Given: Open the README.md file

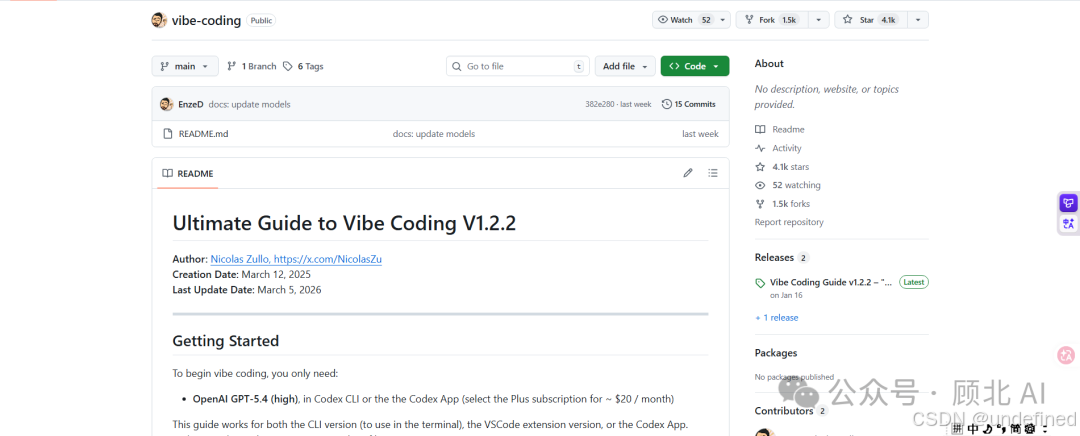Looking at the screenshot, I should pyautogui.click(x=203, y=134).
